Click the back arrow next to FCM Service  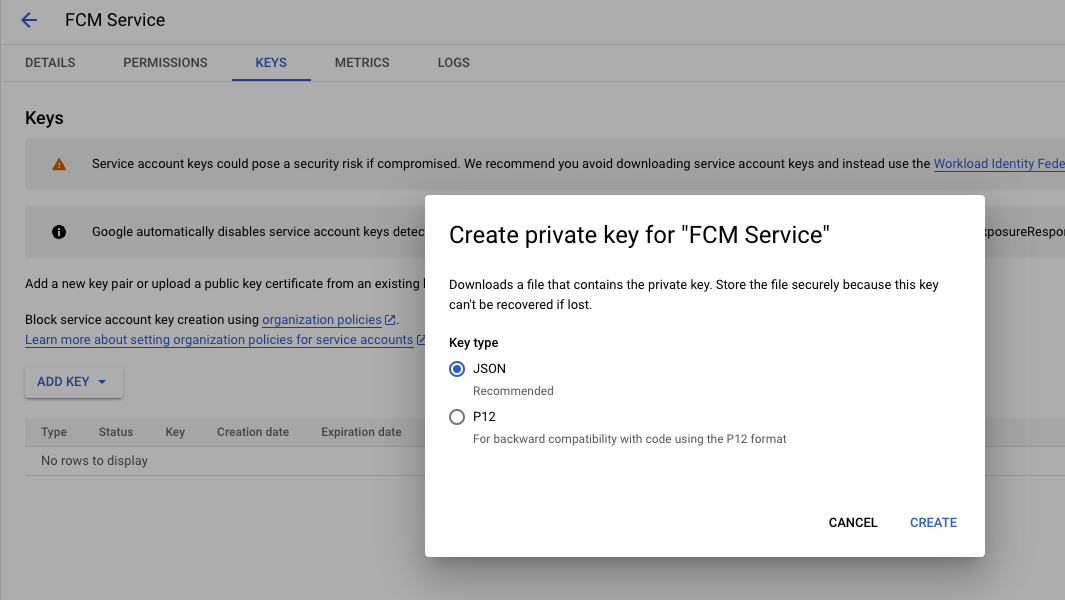click(29, 20)
